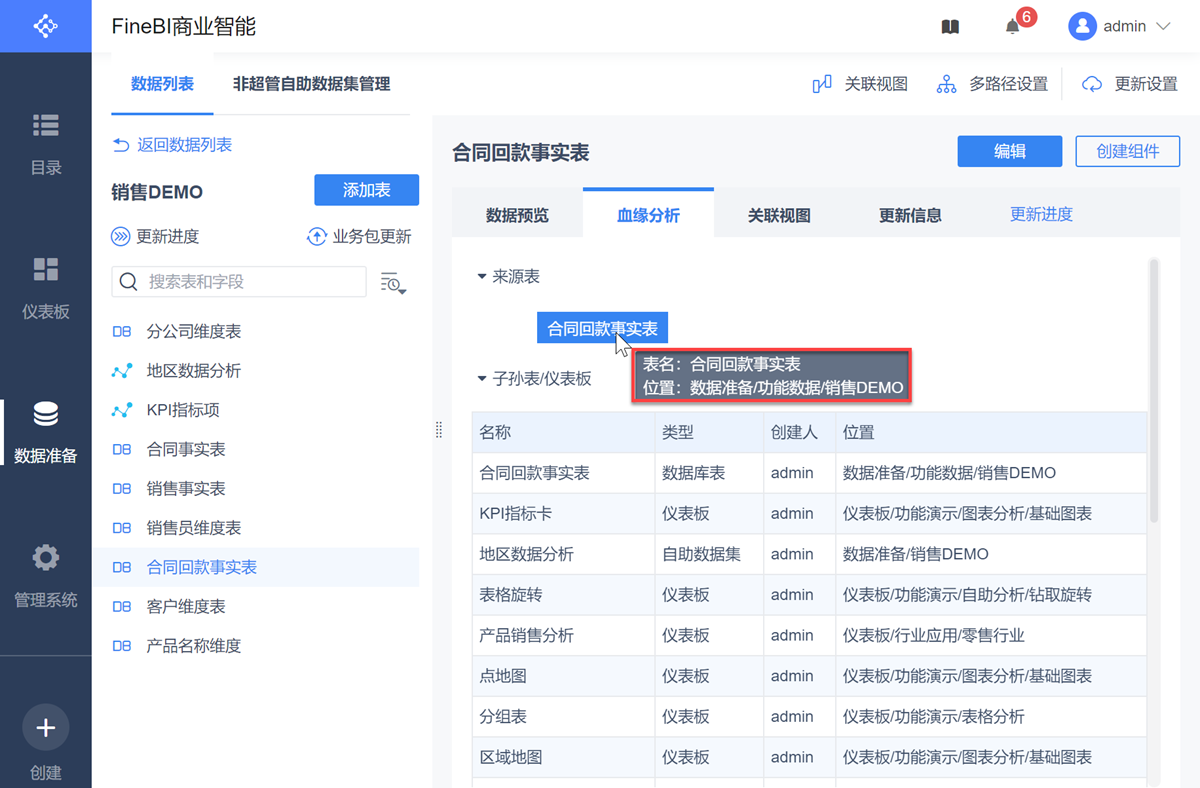The width and height of the screenshot is (1200, 788).
Task: Click 仪表板/行业应用/零售行业 location cell
Action: (992, 635)
